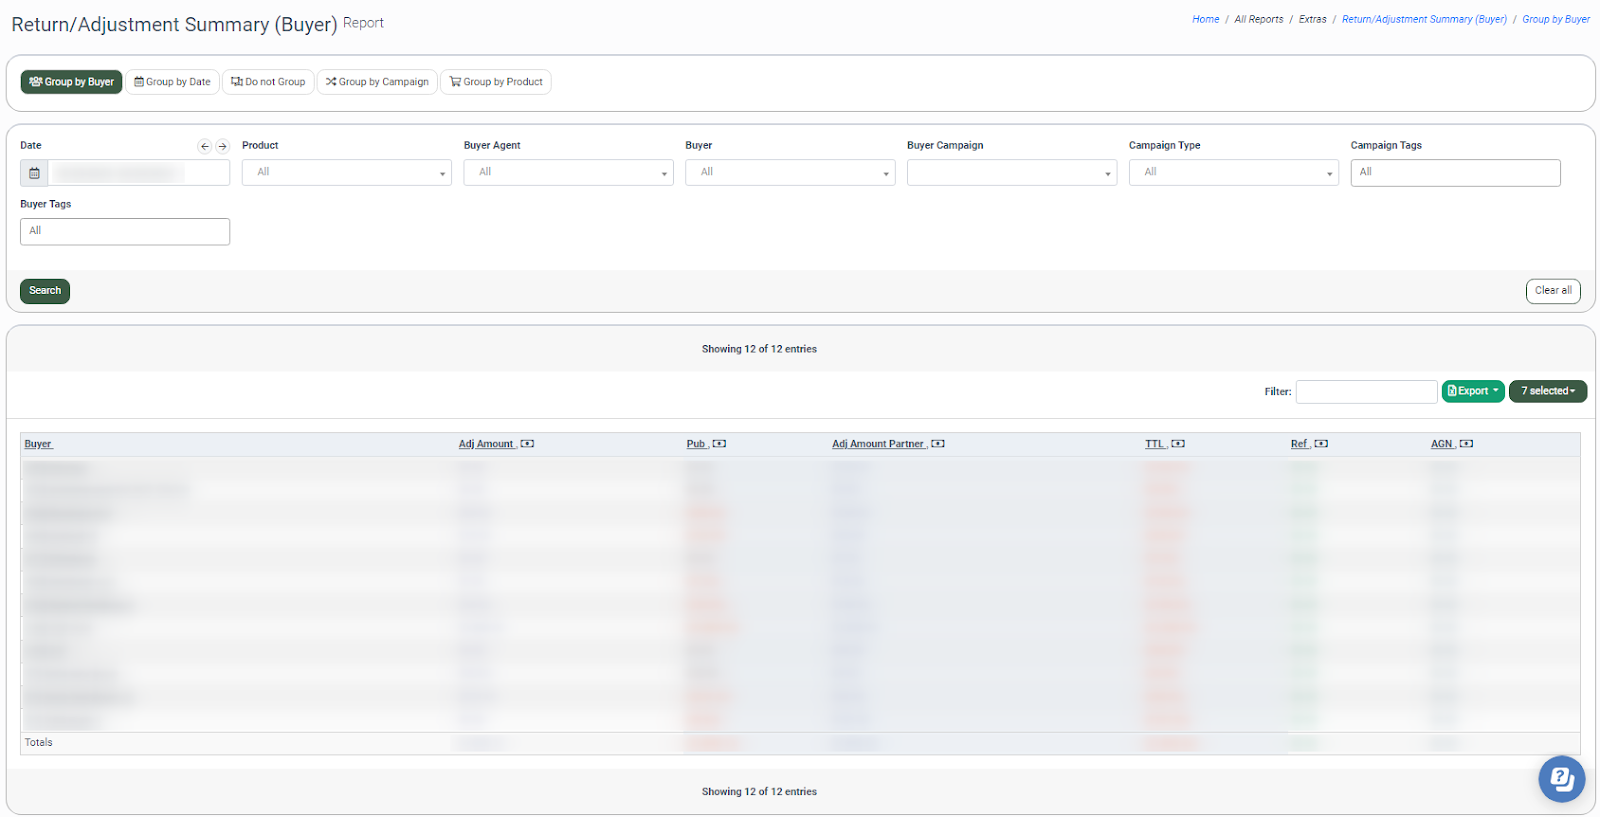Image resolution: width=1600 pixels, height=817 pixels.
Task: Click the icon next to TTL column header
Action: (x=1178, y=444)
